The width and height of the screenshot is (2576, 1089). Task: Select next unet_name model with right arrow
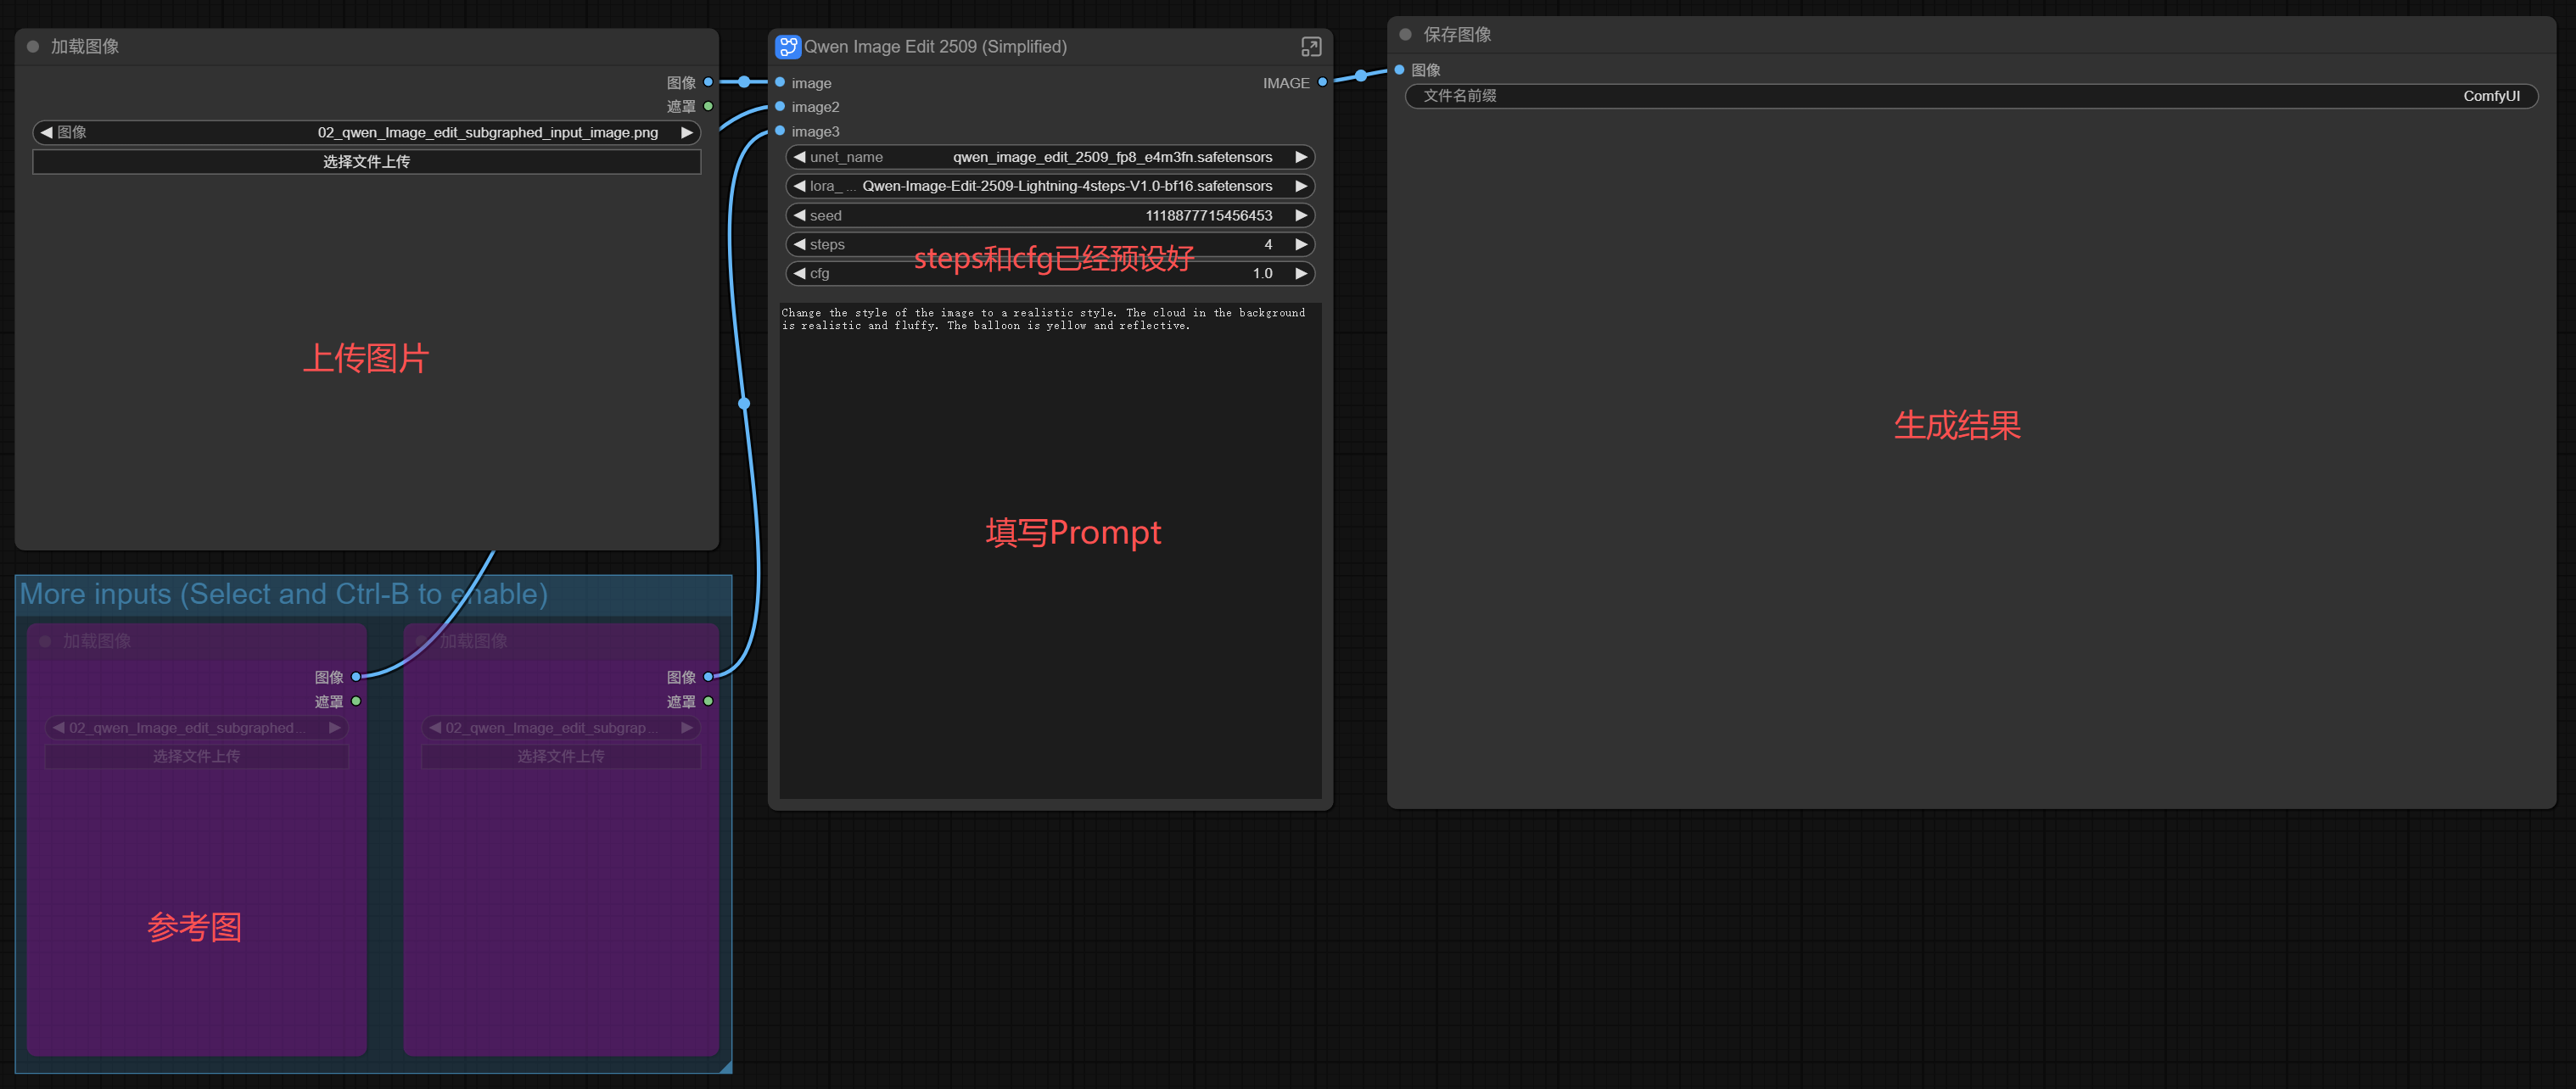[x=1300, y=157]
